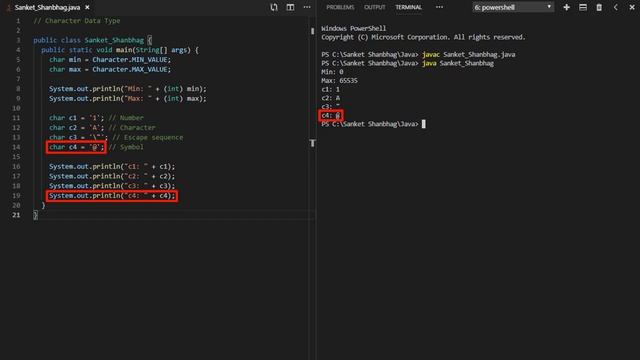Split the terminal panel
This screenshot has width=640, height=360.
(x=583, y=7)
